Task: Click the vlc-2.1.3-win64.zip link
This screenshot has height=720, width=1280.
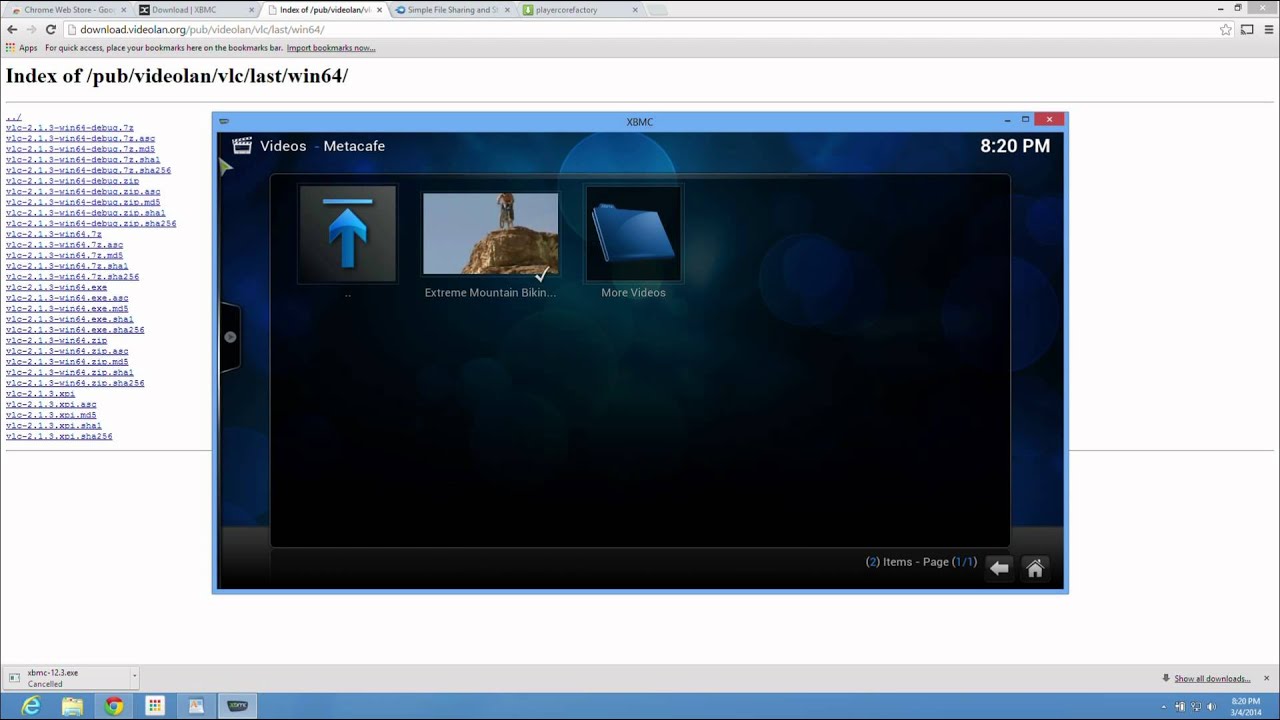Action: [56, 340]
